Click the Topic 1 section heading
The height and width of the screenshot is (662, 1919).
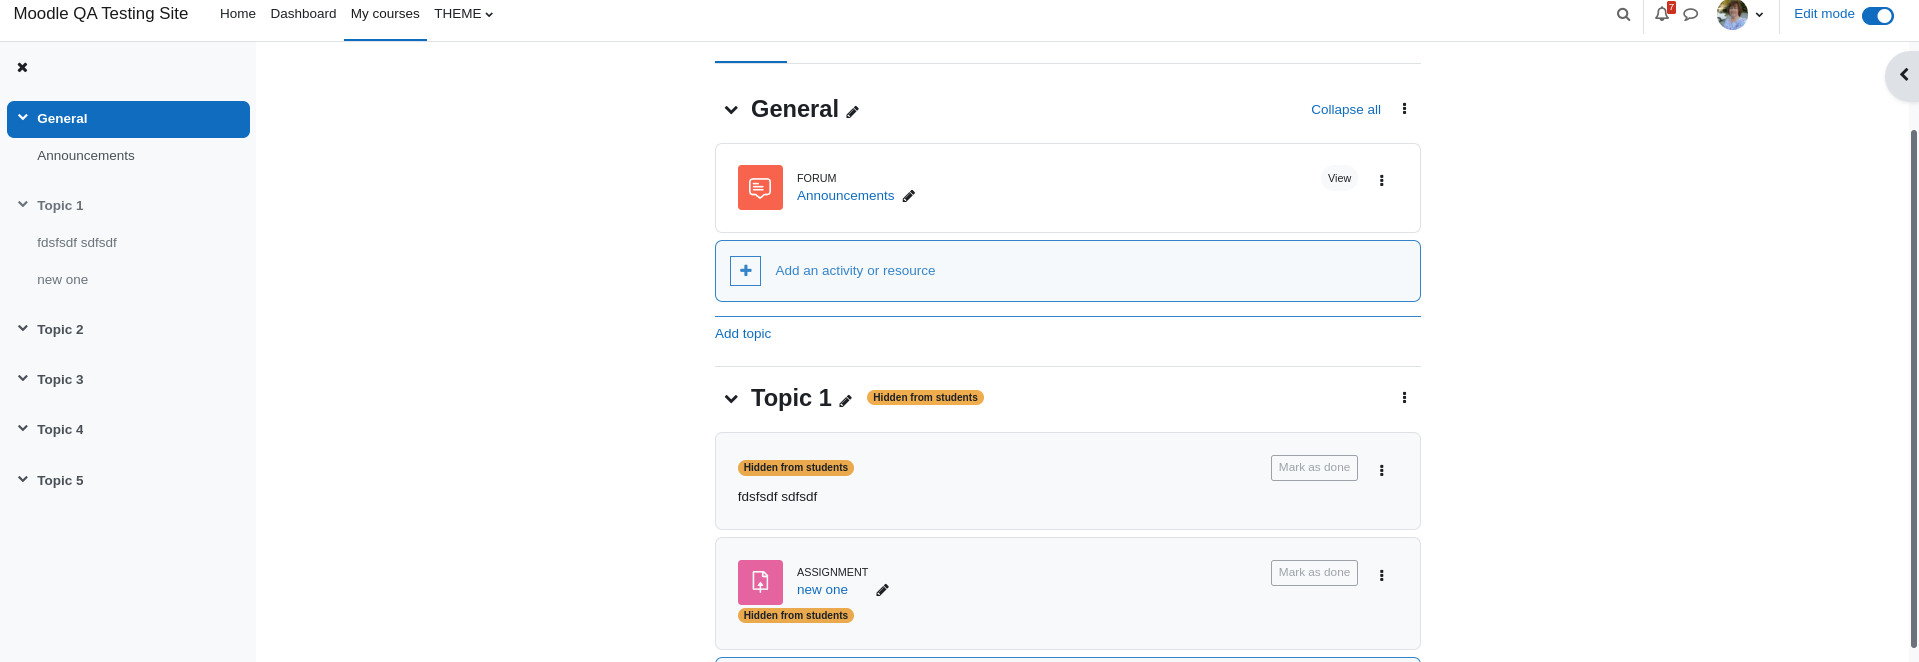click(x=791, y=398)
